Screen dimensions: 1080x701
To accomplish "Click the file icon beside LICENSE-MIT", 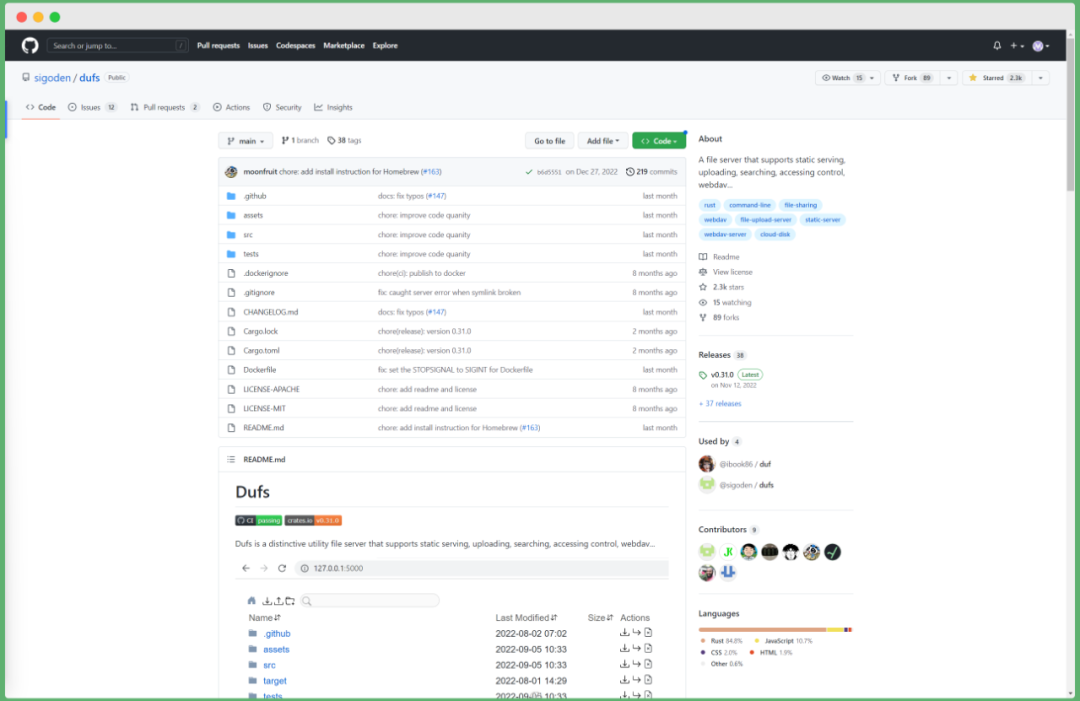I will 231,408.
